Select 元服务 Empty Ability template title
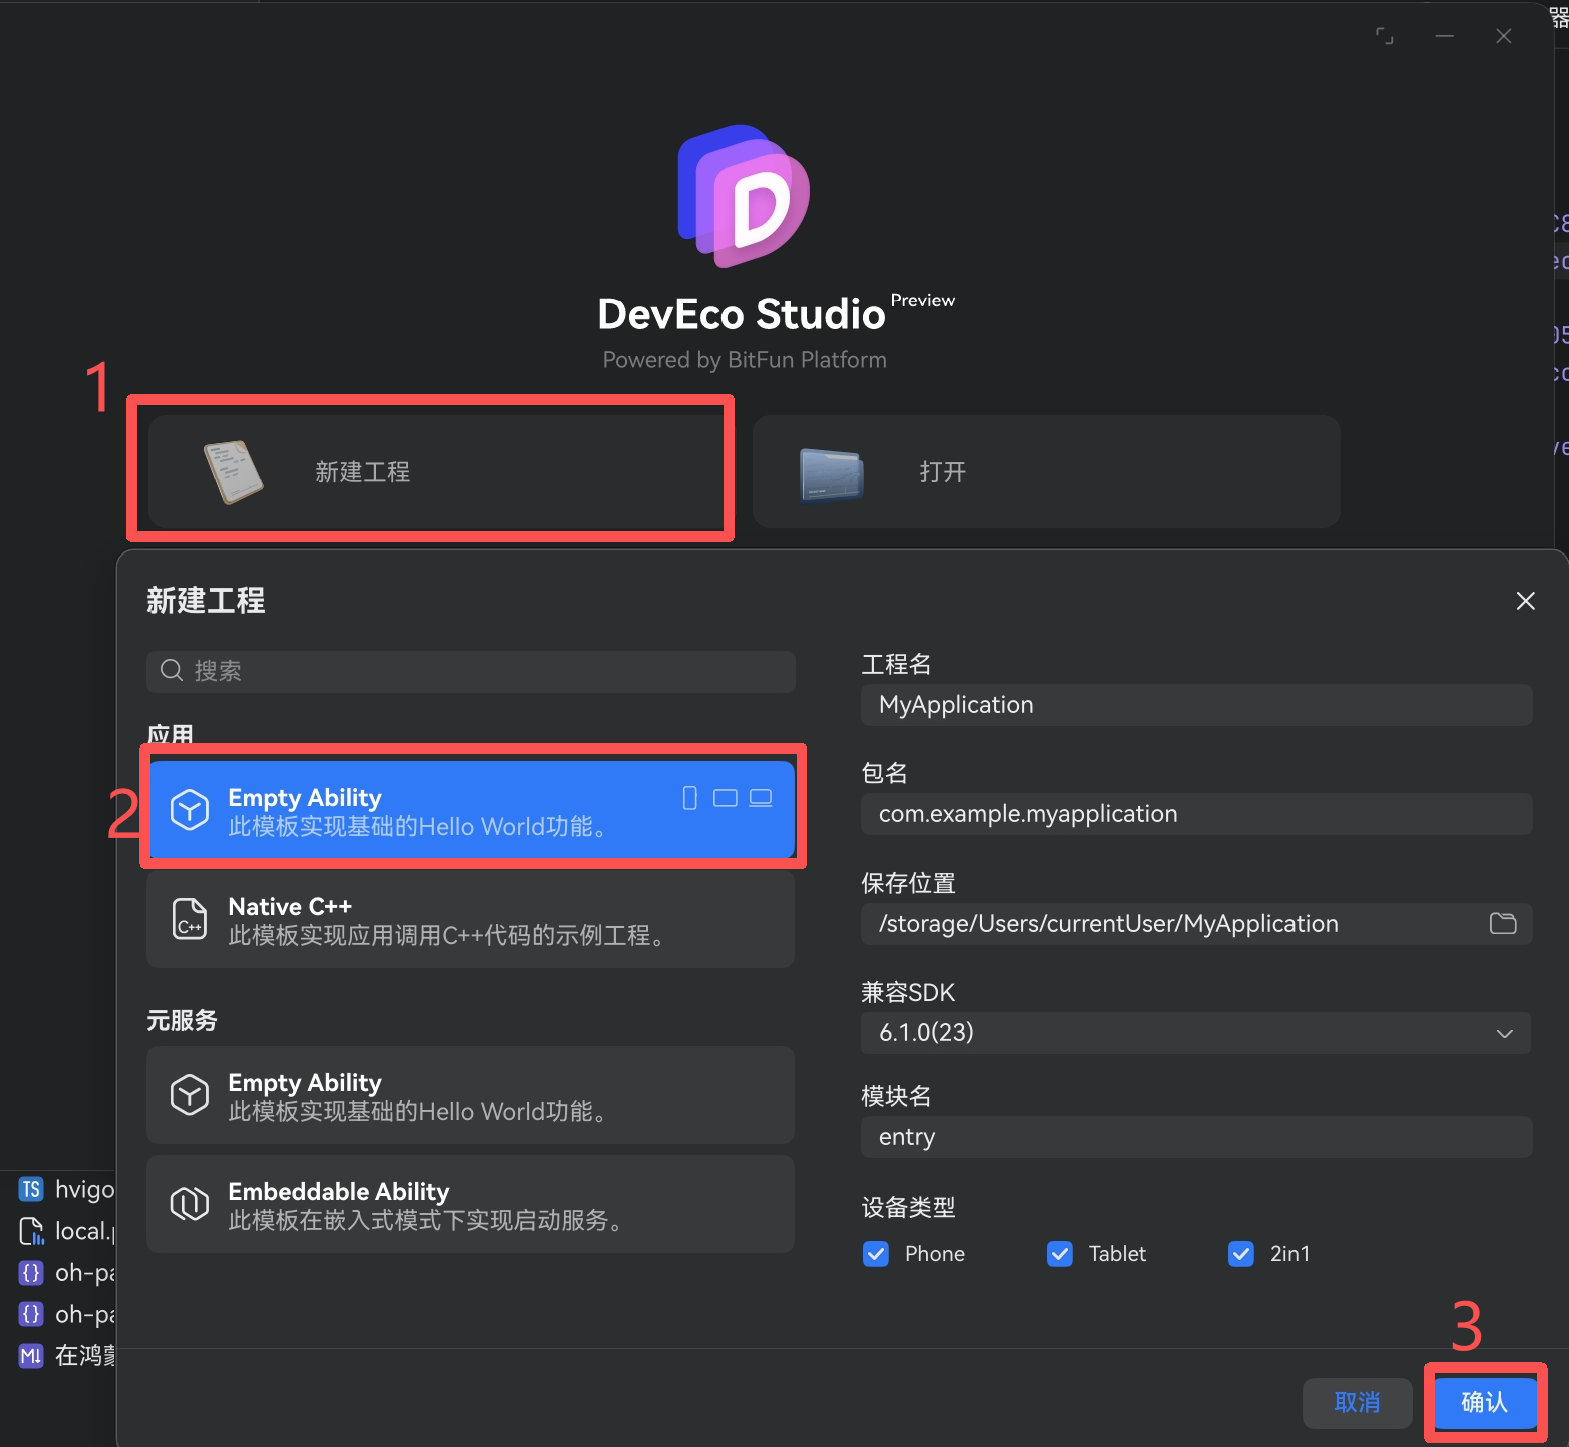The height and width of the screenshot is (1447, 1569). click(x=305, y=1082)
